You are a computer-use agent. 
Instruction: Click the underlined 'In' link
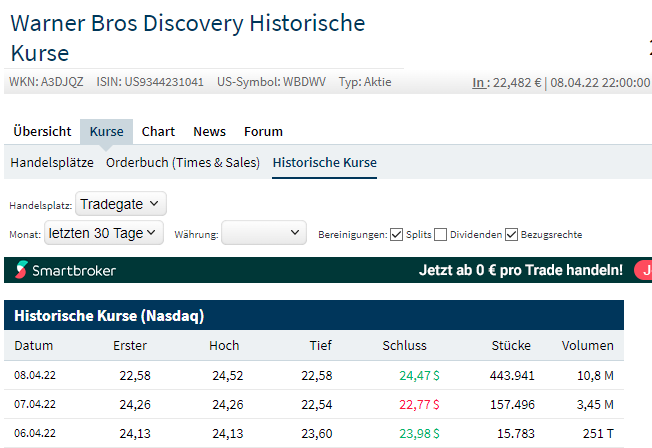pyautogui.click(x=479, y=83)
